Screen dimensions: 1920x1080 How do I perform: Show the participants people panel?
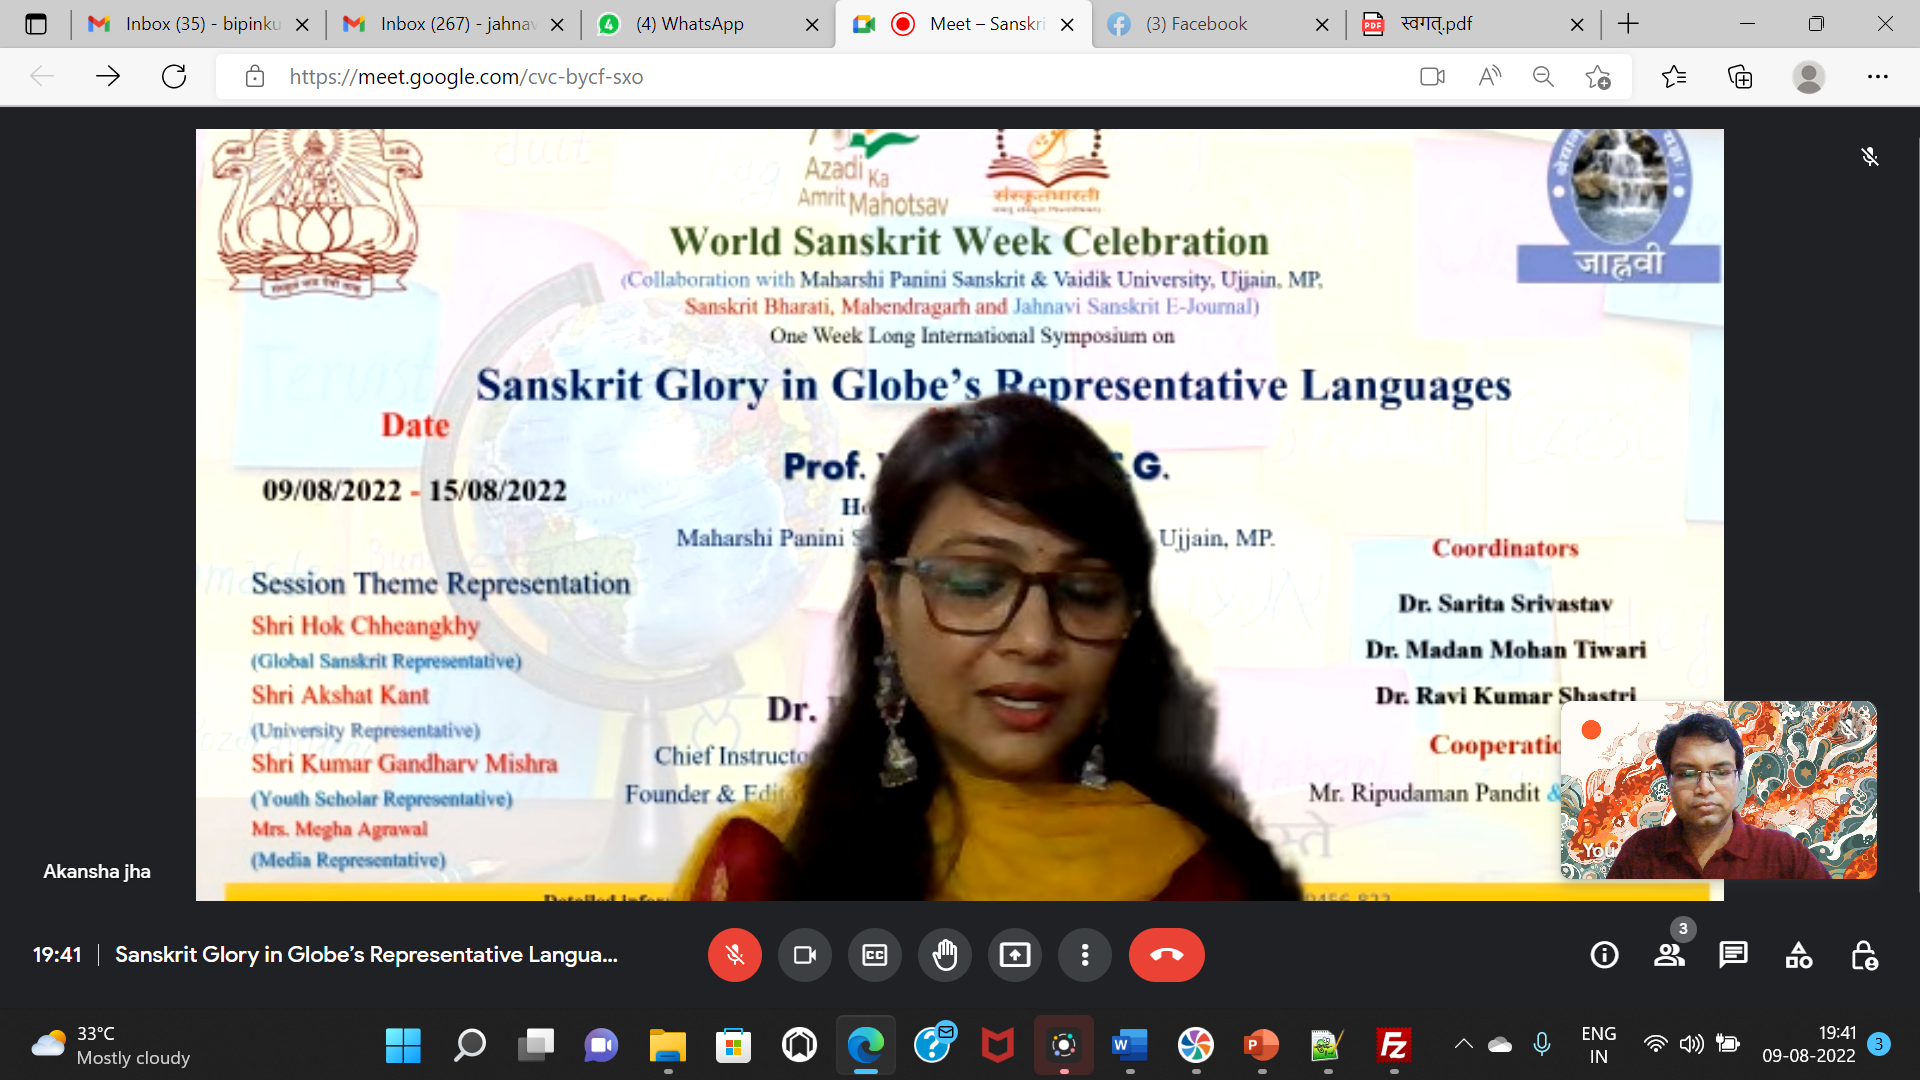1669,955
